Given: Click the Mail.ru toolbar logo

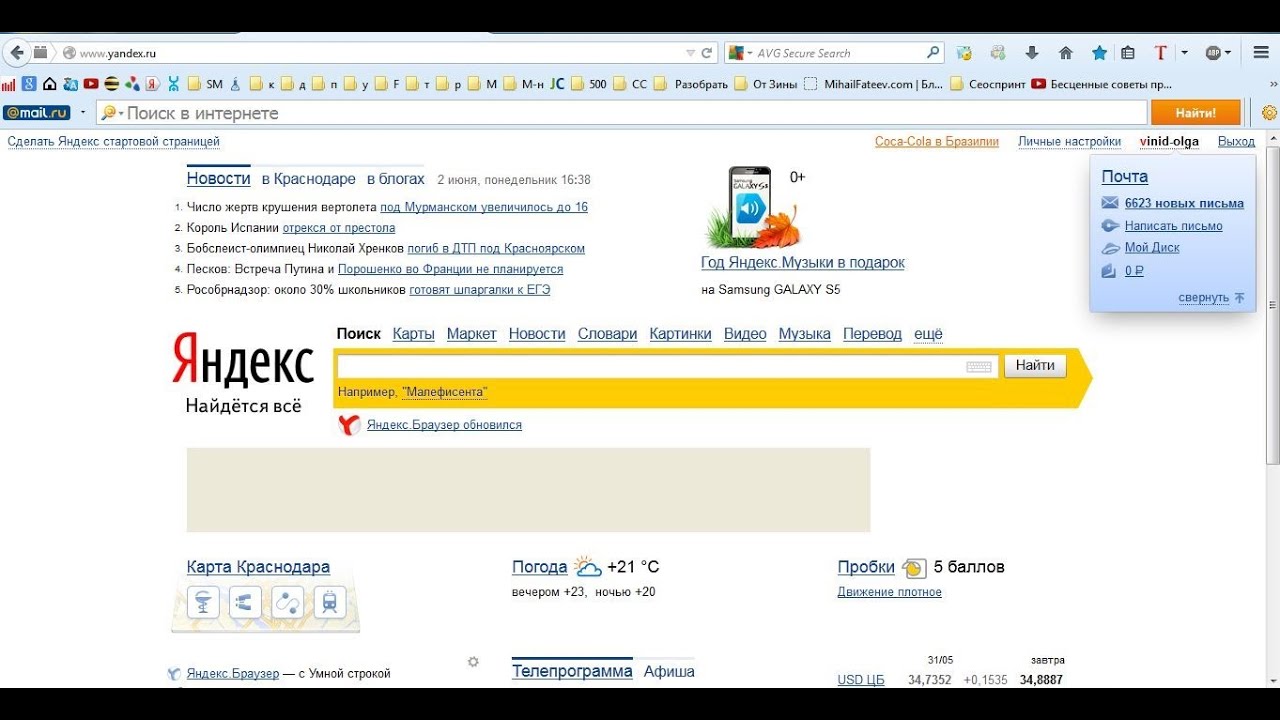Looking at the screenshot, I should (37, 113).
